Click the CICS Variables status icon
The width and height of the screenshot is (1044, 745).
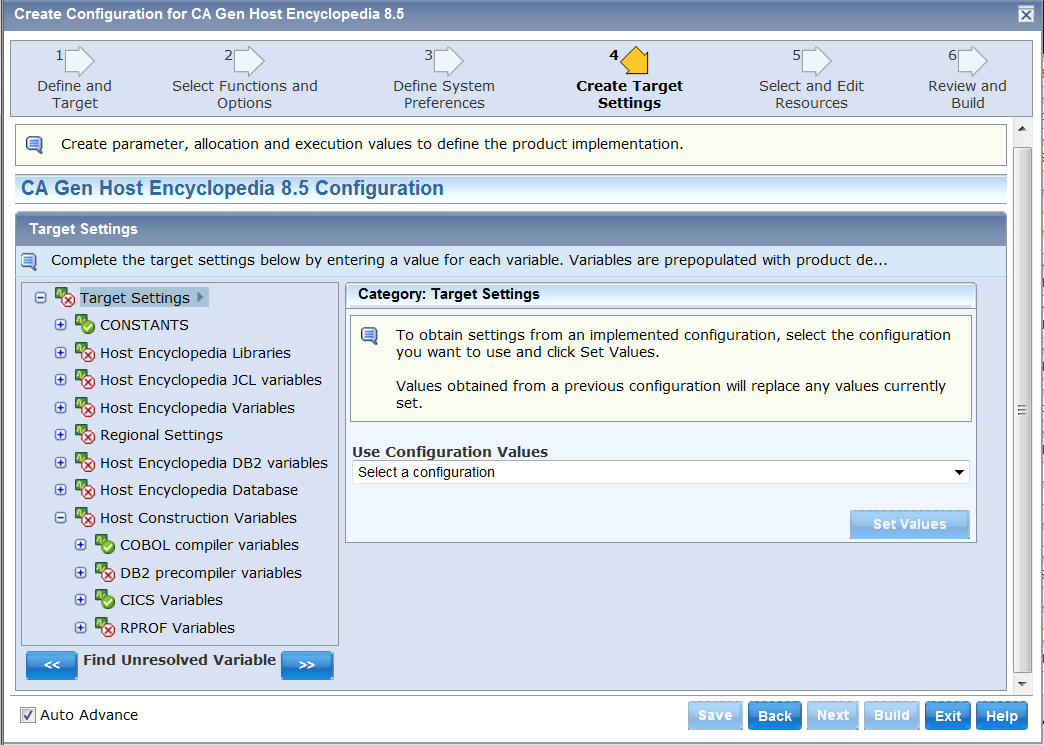(105, 600)
